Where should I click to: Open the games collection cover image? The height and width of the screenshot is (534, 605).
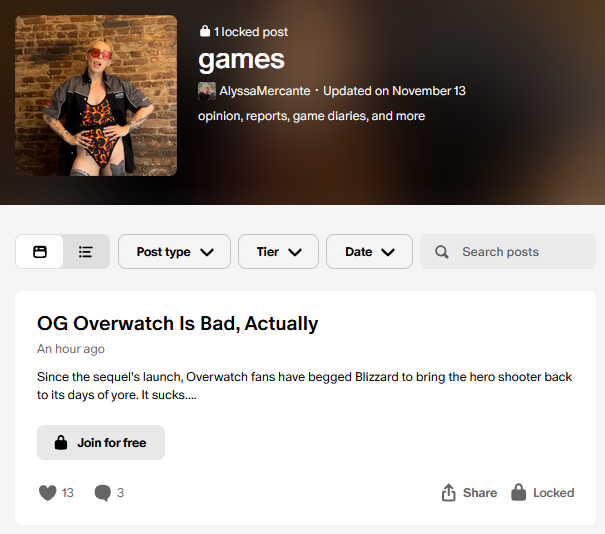[96, 95]
